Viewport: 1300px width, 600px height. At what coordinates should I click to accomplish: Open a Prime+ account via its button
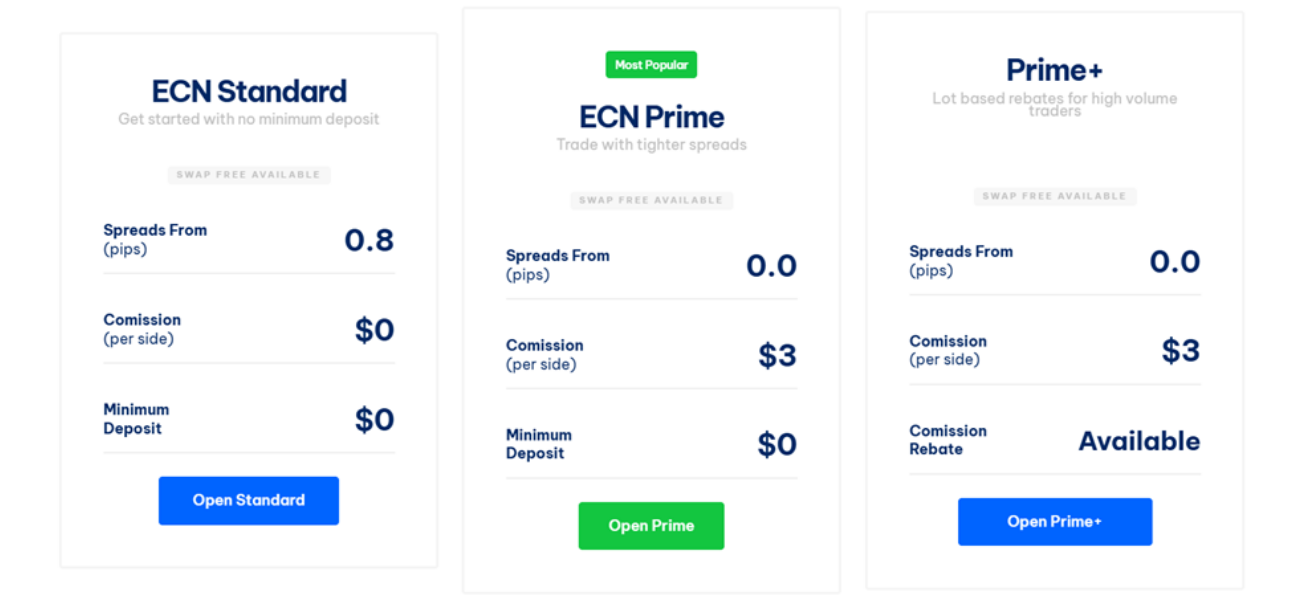click(x=1054, y=521)
